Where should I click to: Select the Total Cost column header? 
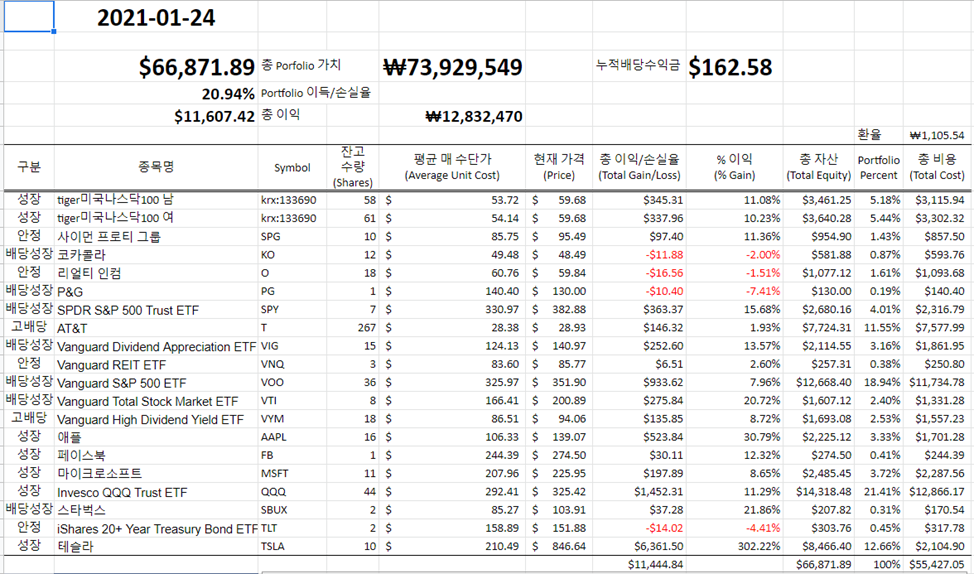937,166
